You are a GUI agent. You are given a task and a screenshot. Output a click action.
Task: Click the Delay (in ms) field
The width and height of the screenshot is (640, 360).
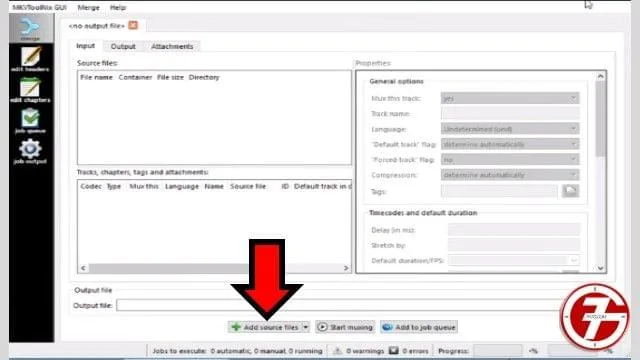click(514, 230)
